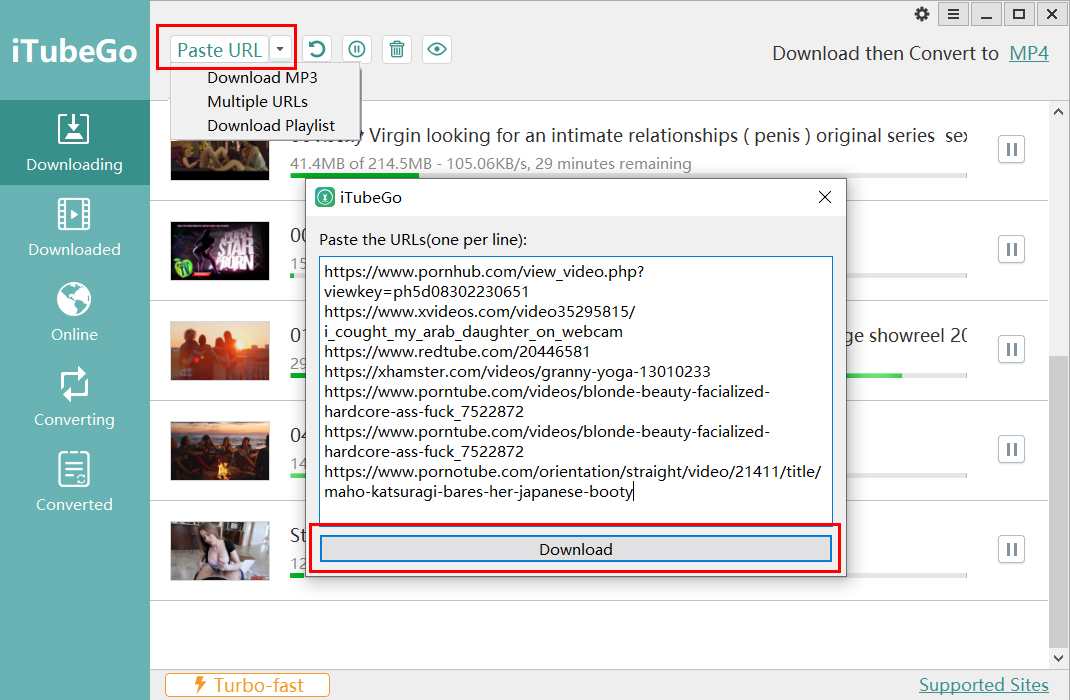Click the download list vertical scrollbar thumb

tap(1058, 501)
